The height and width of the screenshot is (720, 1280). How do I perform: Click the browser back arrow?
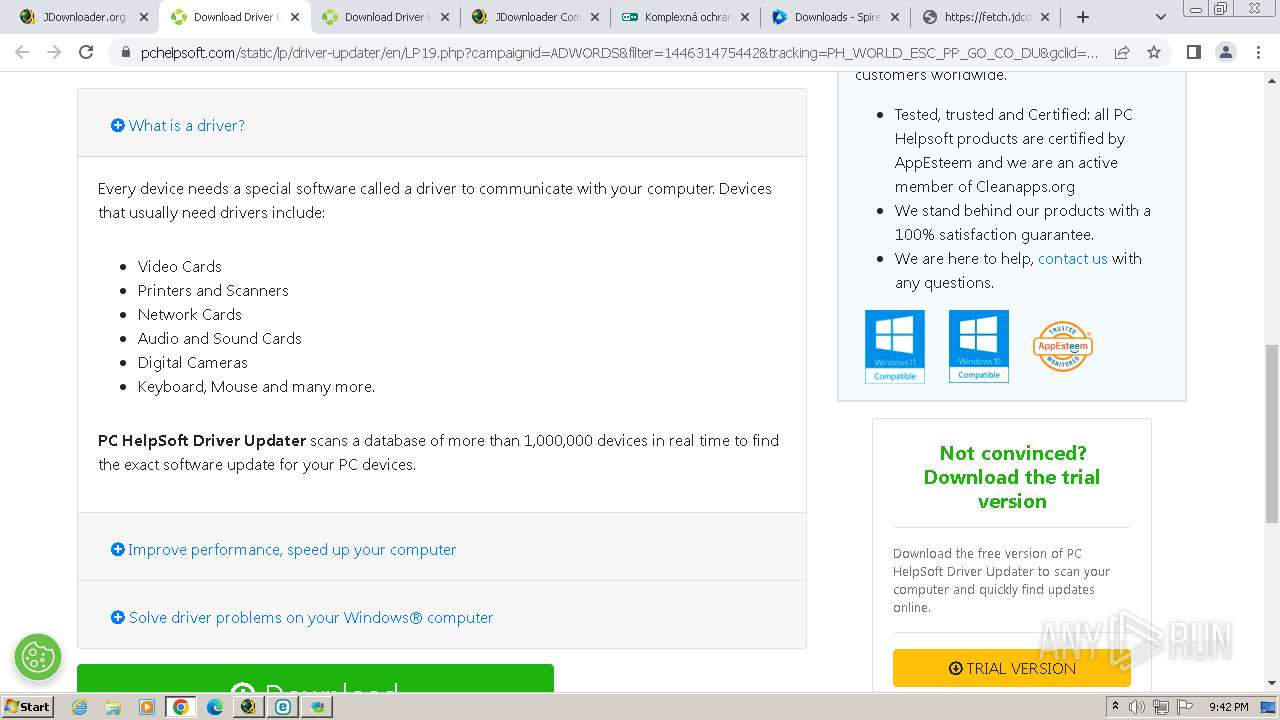(22, 52)
